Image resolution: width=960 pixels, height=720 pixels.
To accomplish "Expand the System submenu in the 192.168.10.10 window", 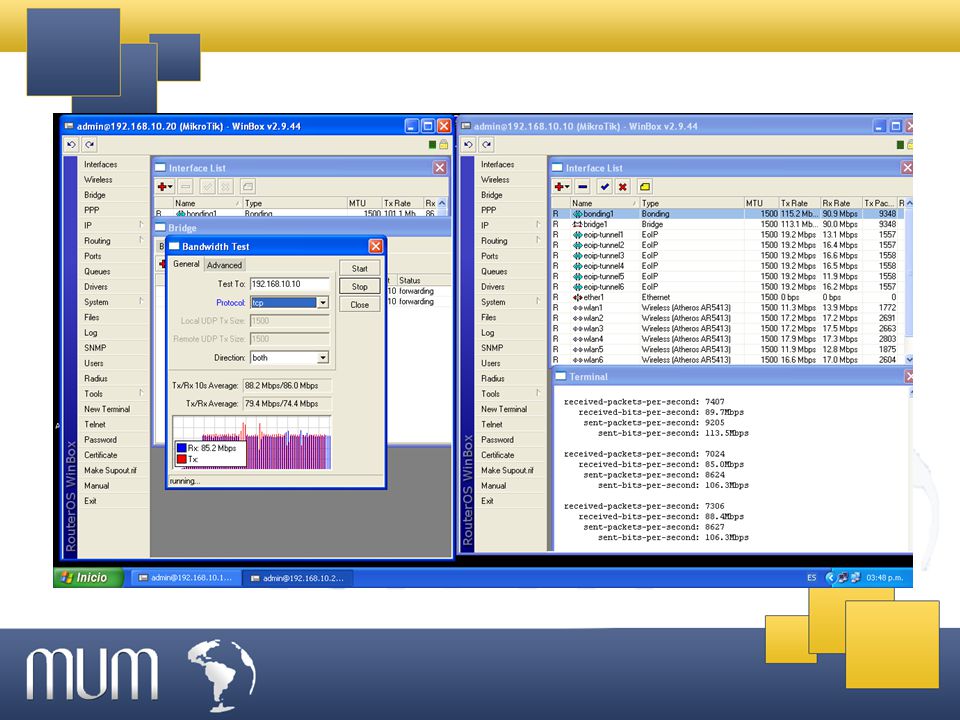I will 538,302.
